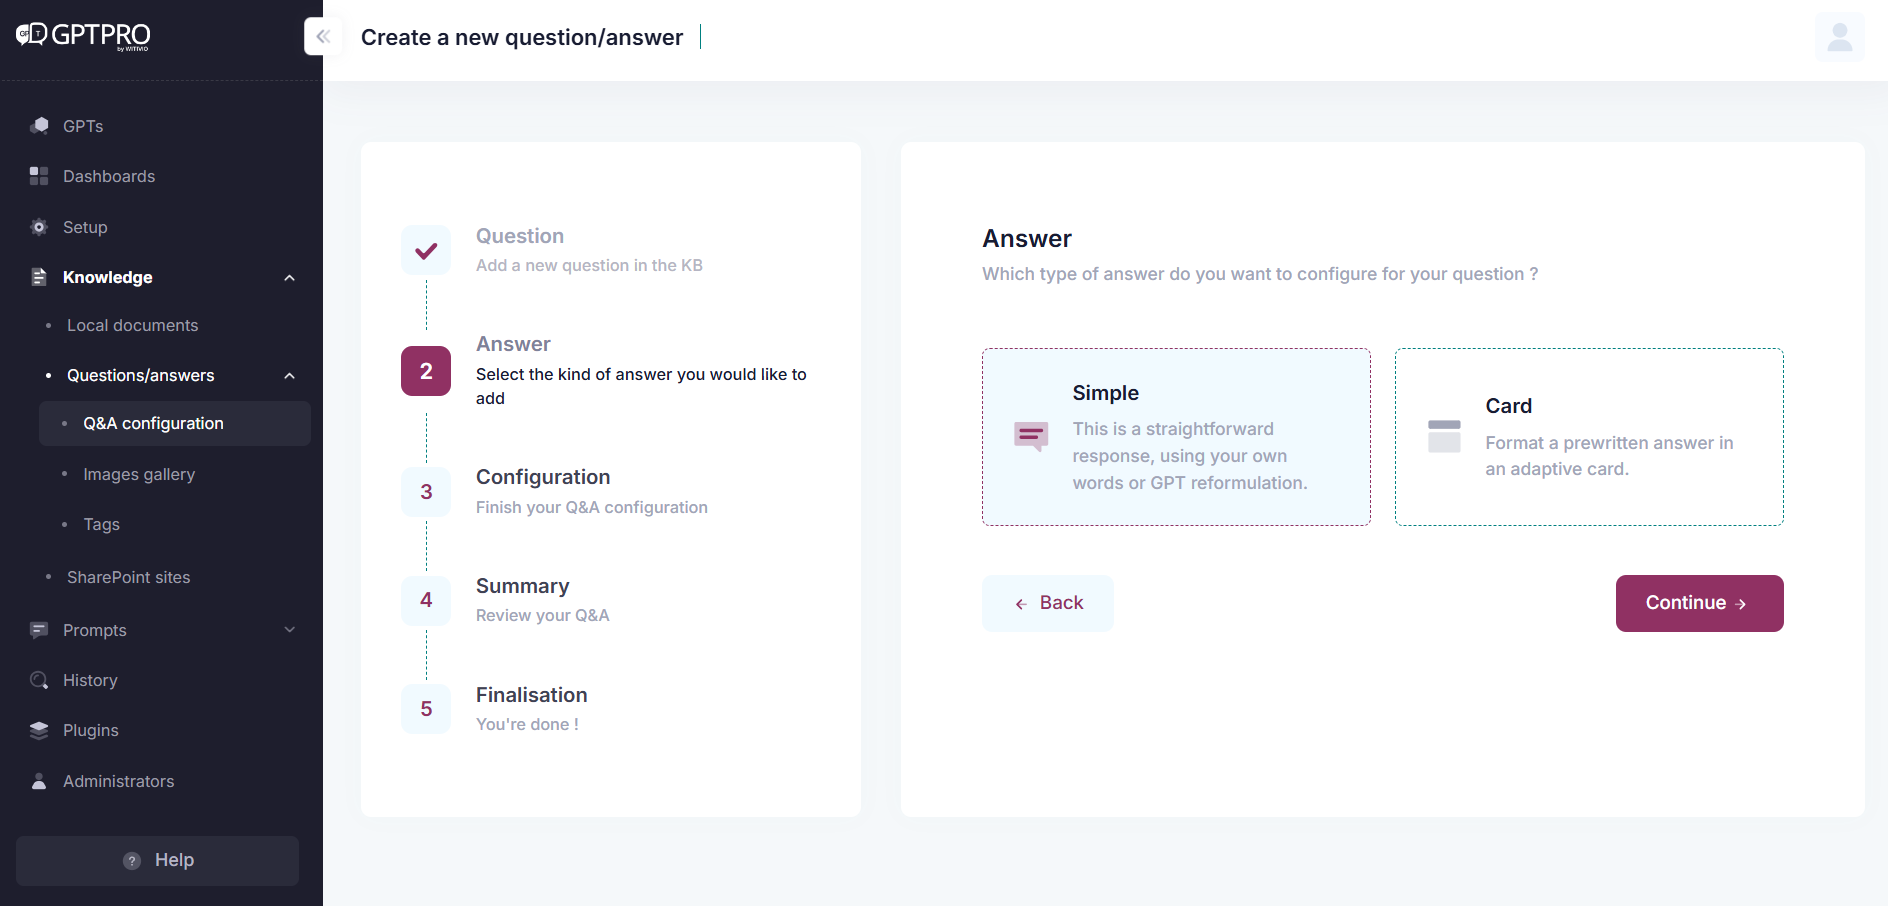Open Plugins using its stacked-layers icon
The image size is (1888, 906).
[x=39, y=730]
